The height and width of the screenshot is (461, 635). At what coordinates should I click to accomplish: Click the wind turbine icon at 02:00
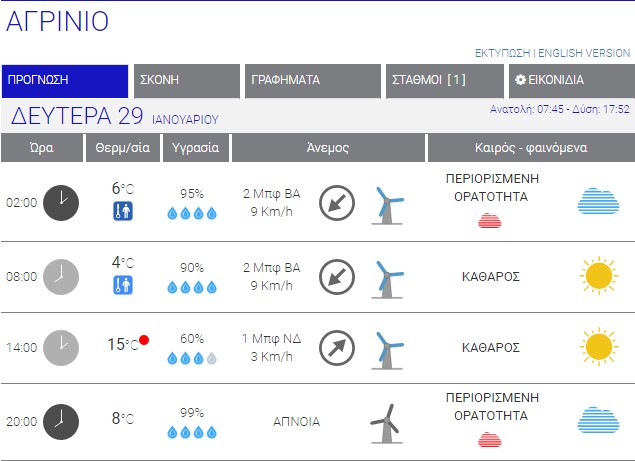coord(388,203)
